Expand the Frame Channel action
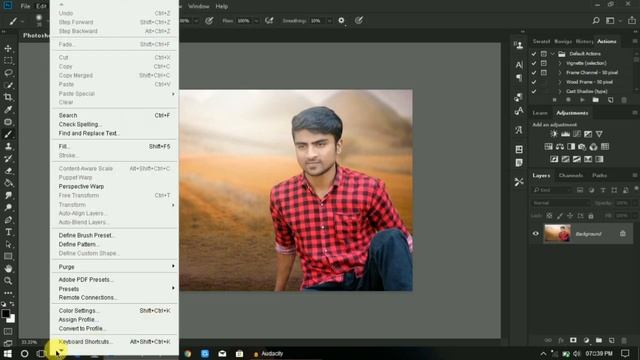This screenshot has width=640, height=360. pyautogui.click(x=560, y=73)
